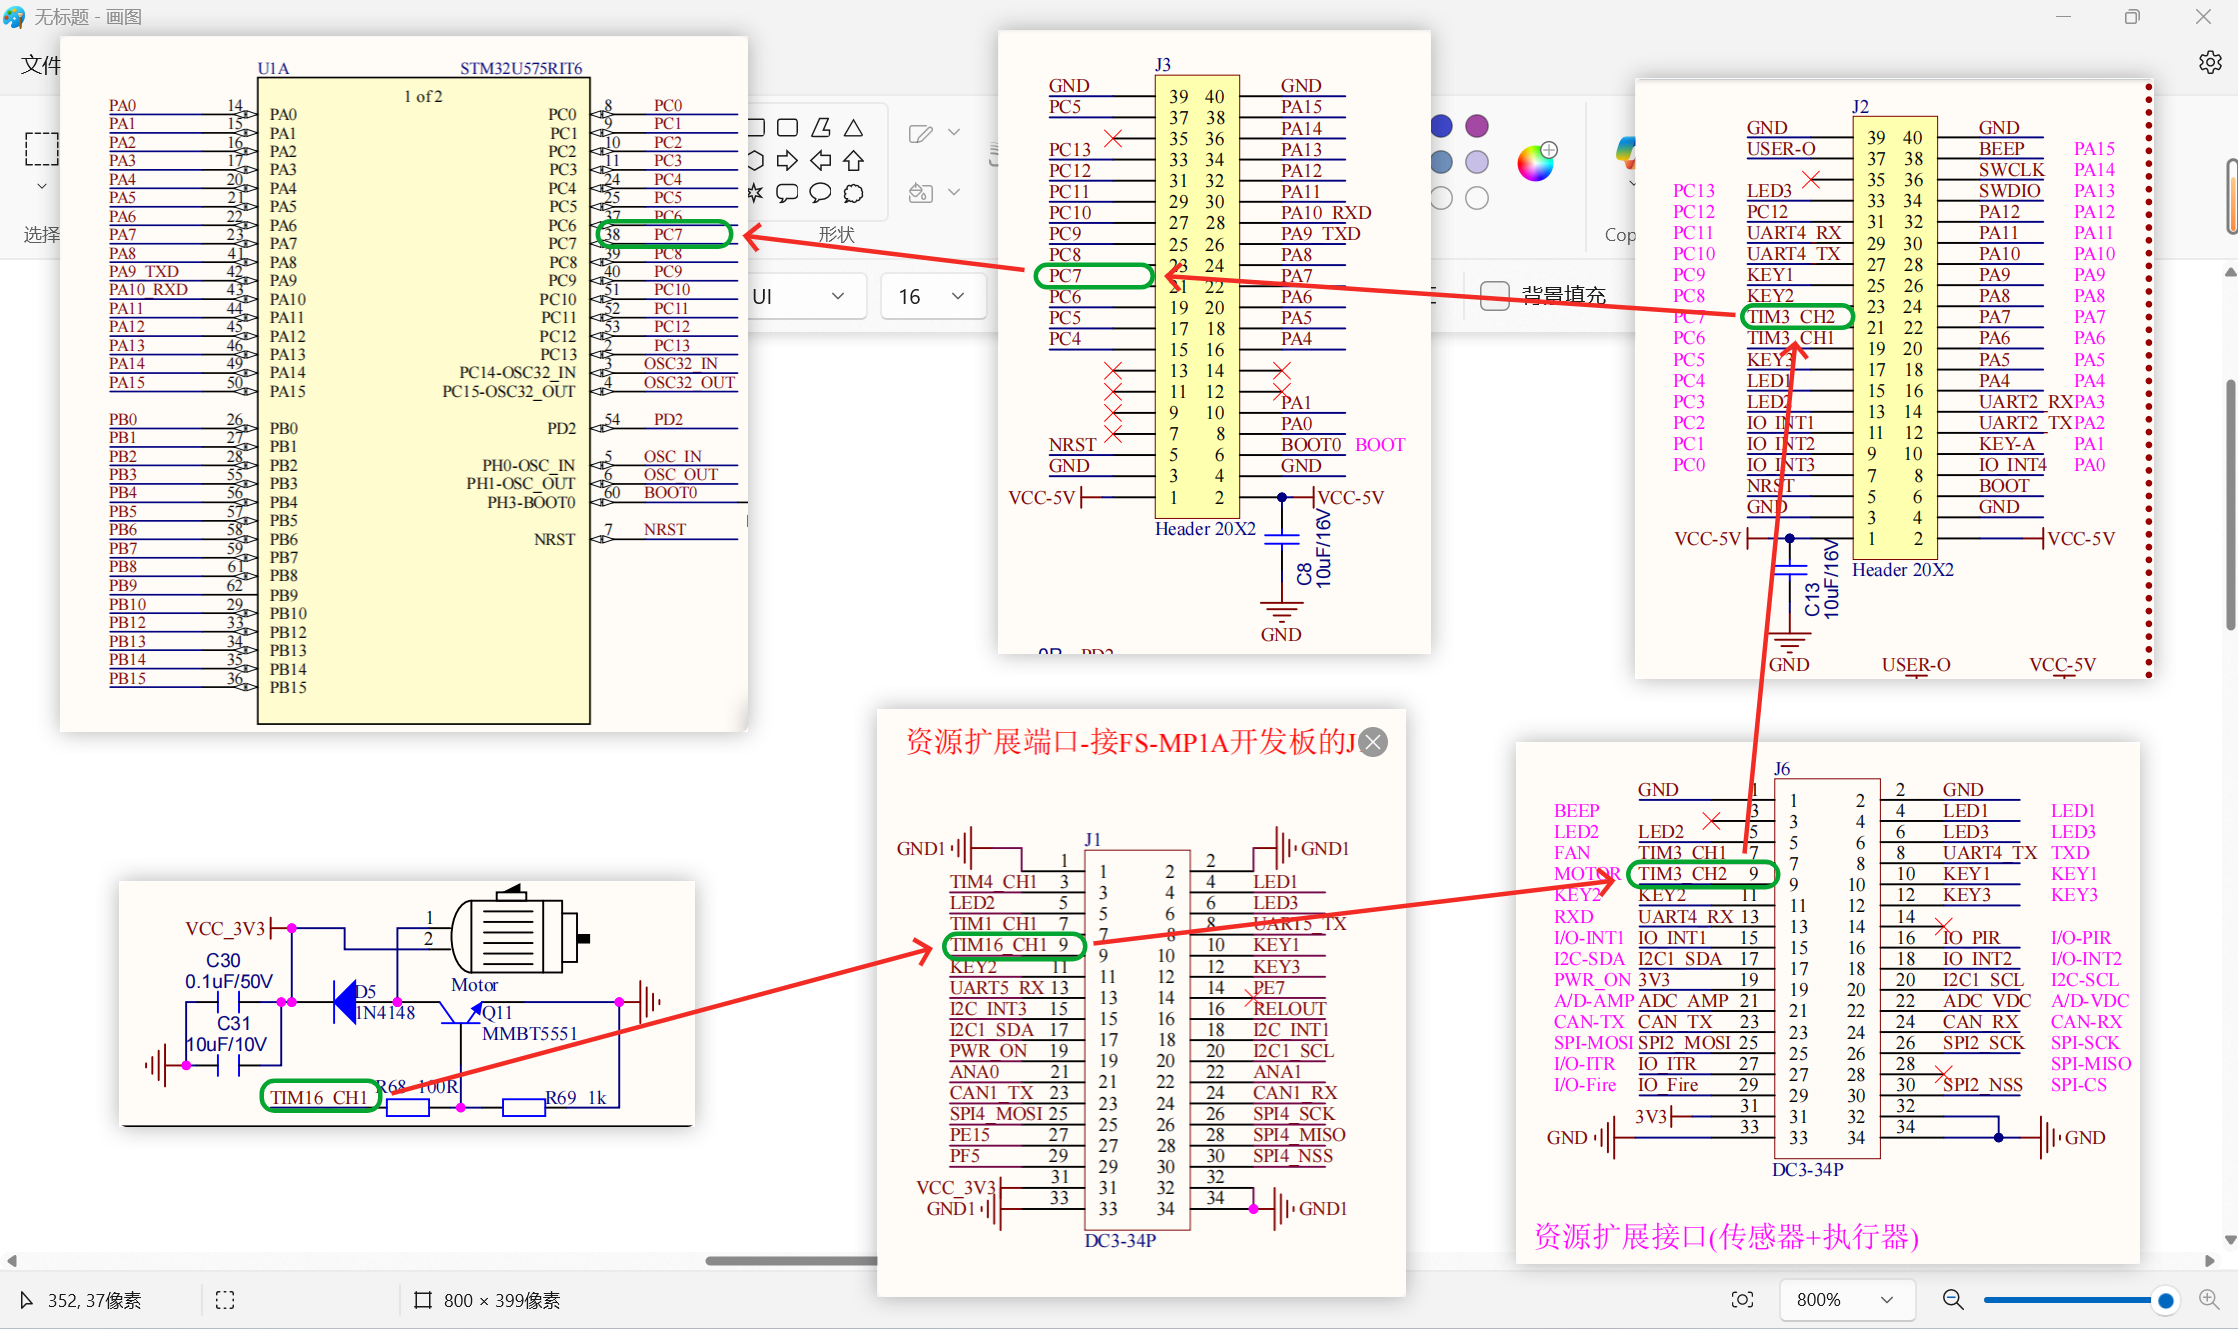Click the shape fill bucket icon
Image resolution: width=2238 pixels, height=1329 pixels.
click(x=921, y=192)
